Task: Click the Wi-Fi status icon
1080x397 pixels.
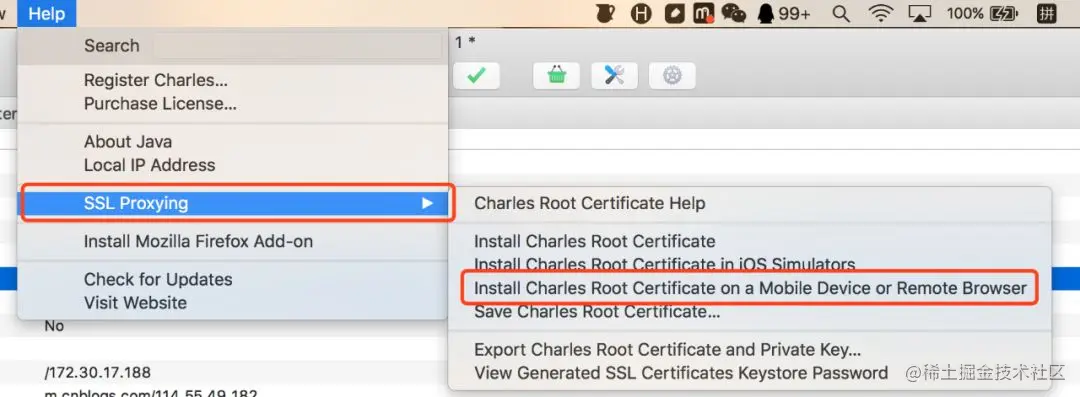Action: coord(880,13)
